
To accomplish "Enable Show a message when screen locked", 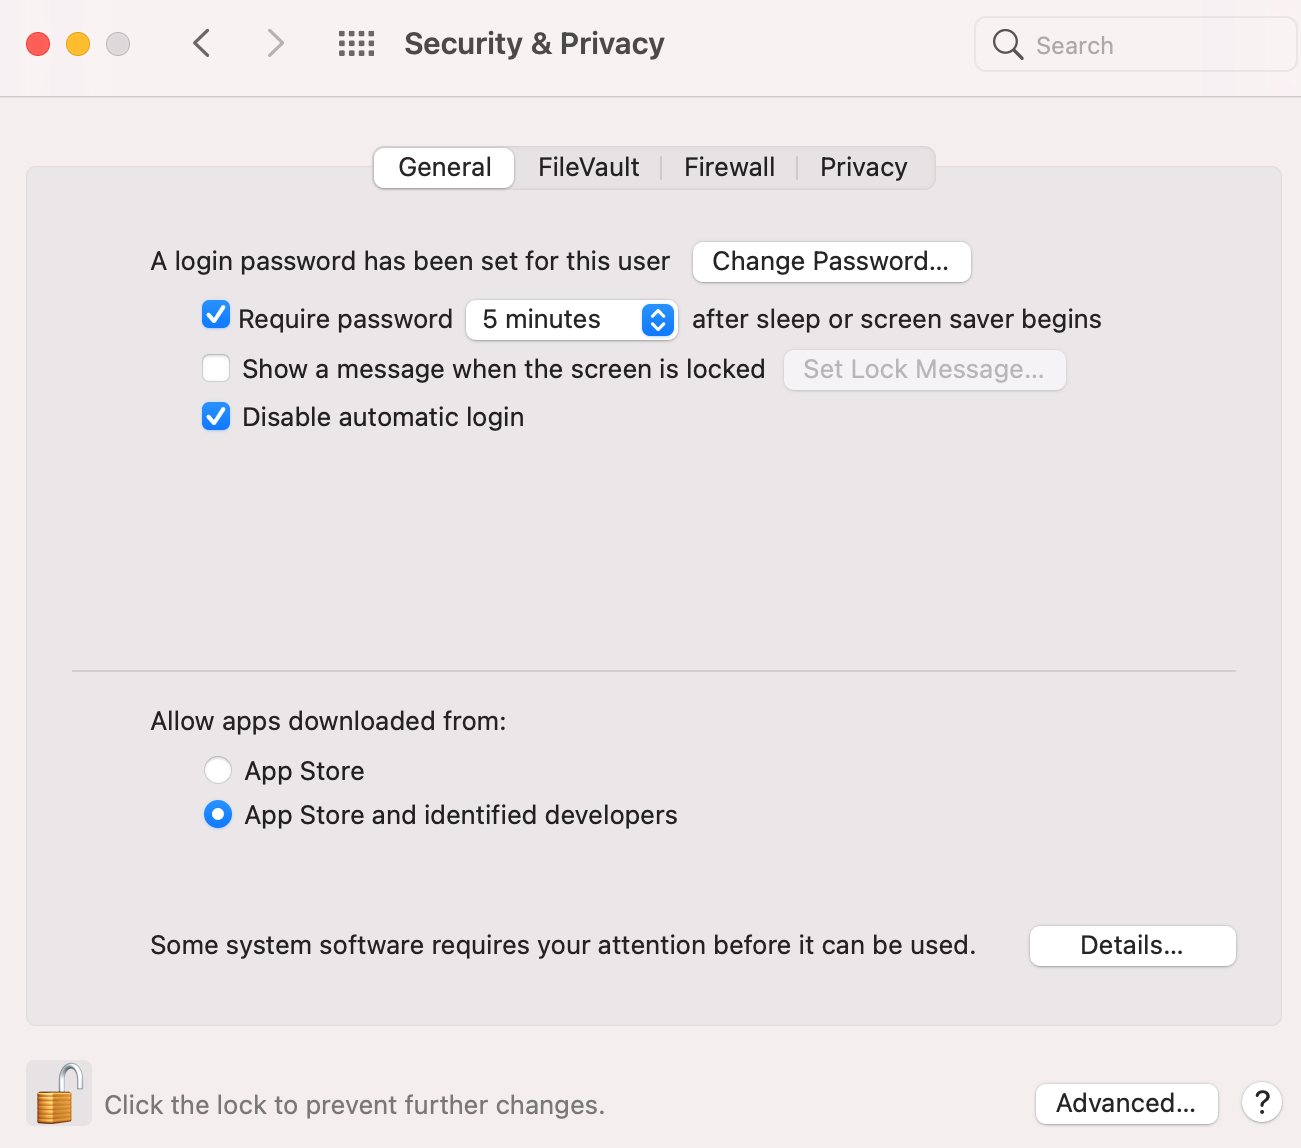I will pos(216,368).
